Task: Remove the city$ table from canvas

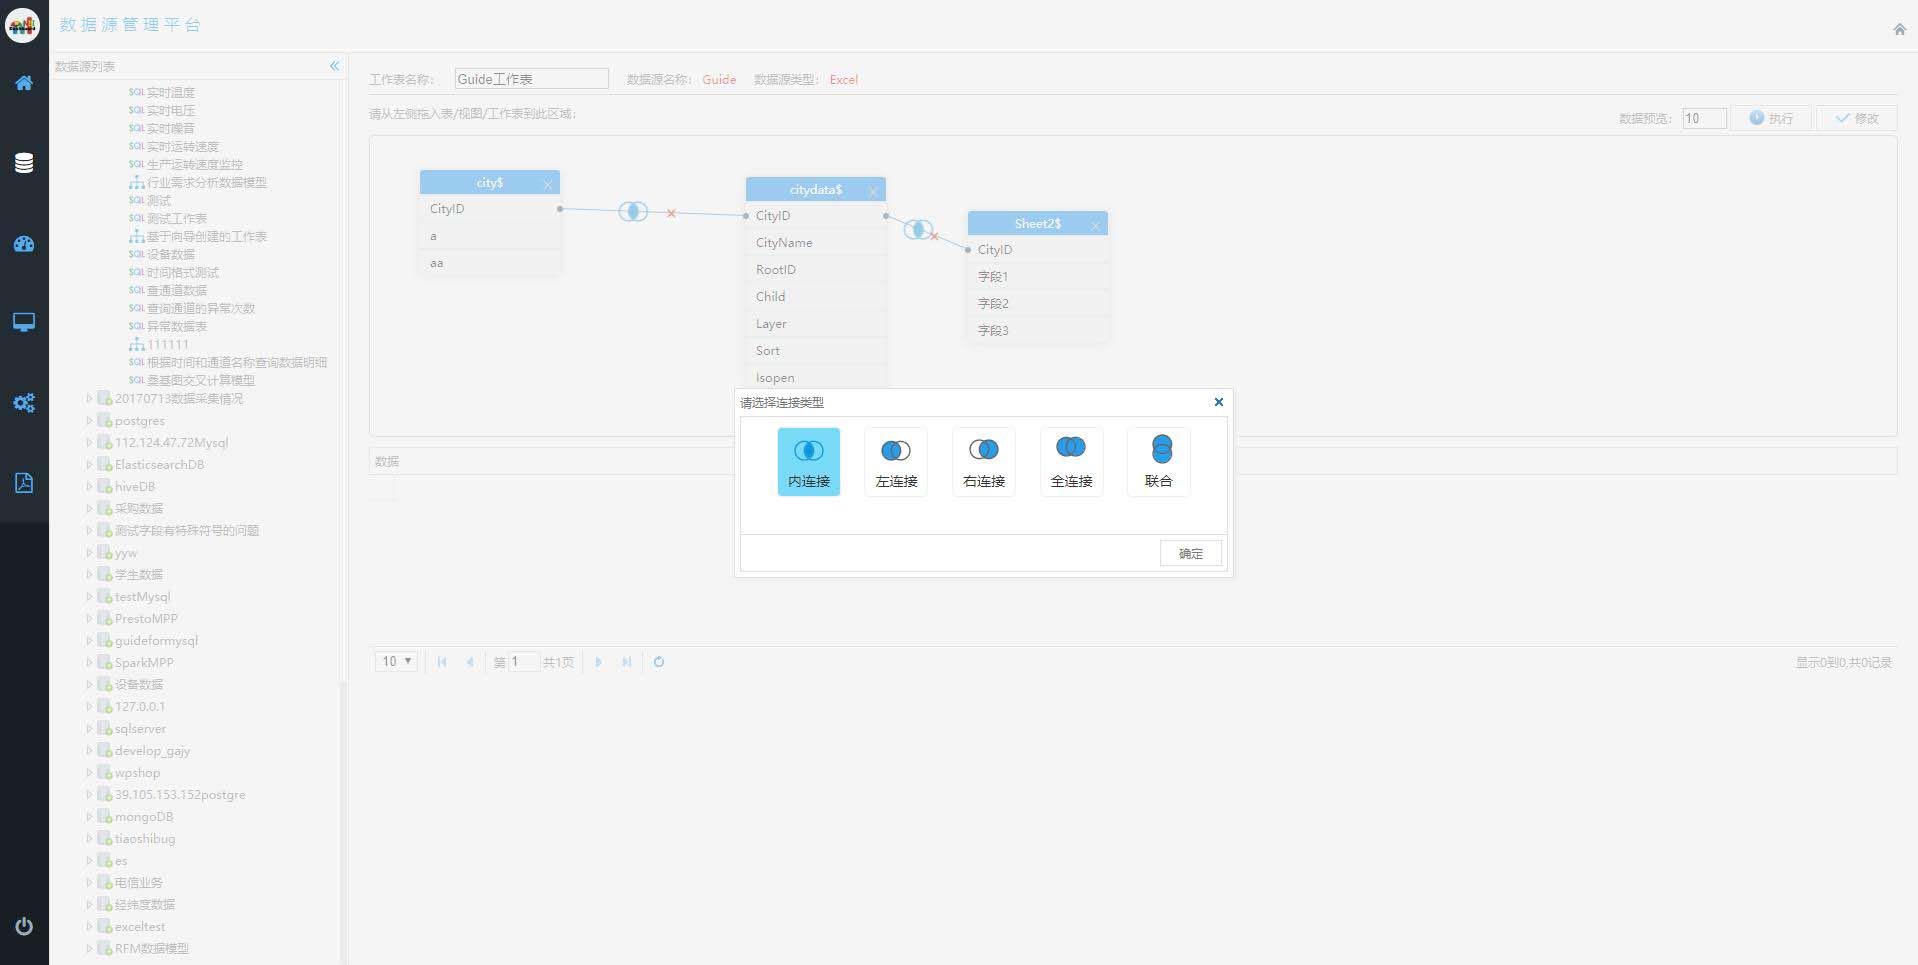Action: pyautogui.click(x=547, y=184)
